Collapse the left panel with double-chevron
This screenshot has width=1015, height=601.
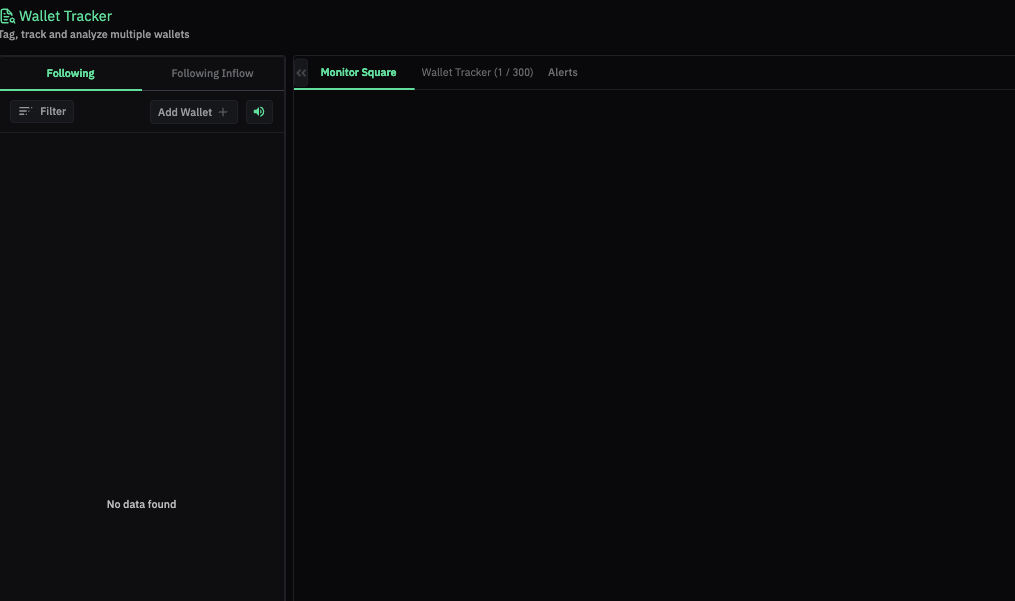[301, 73]
